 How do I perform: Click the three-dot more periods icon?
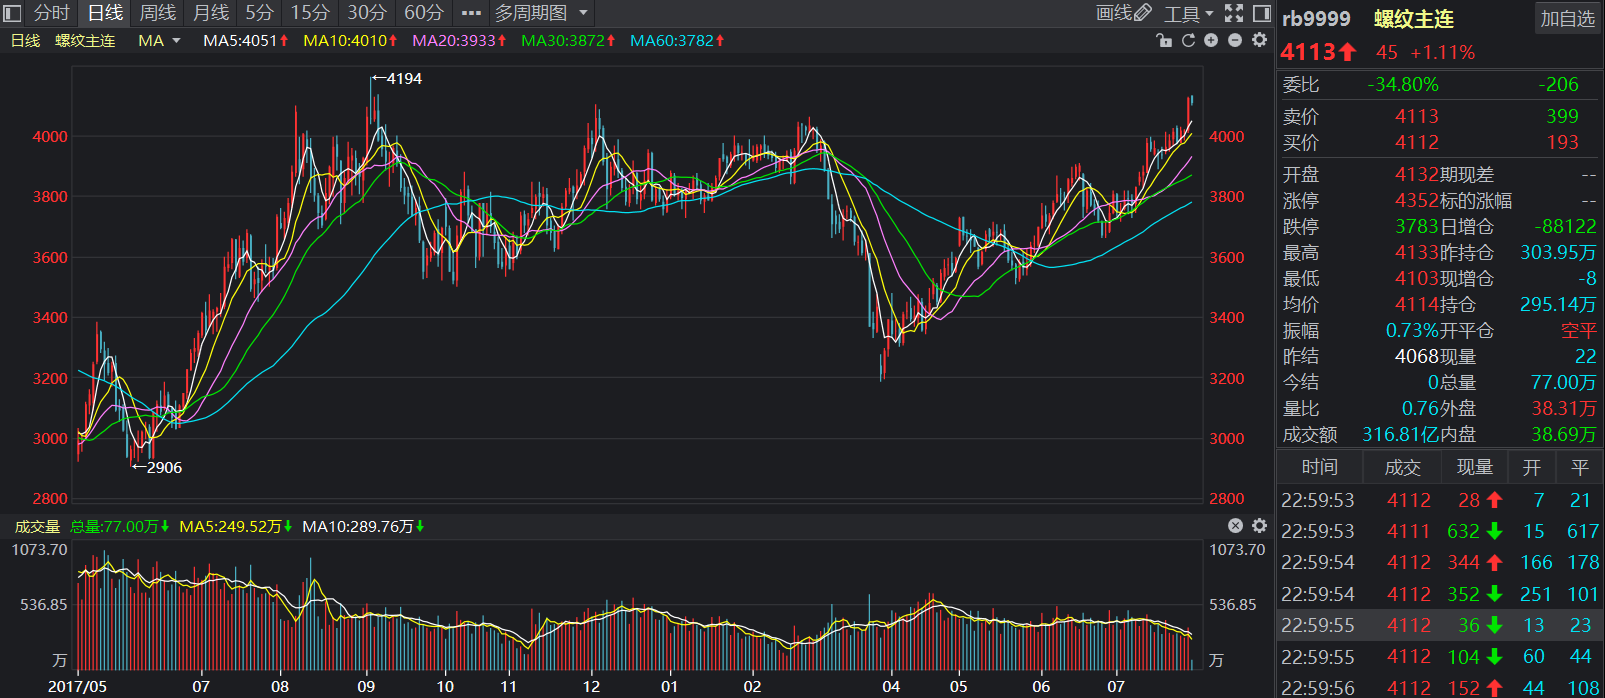tap(471, 13)
